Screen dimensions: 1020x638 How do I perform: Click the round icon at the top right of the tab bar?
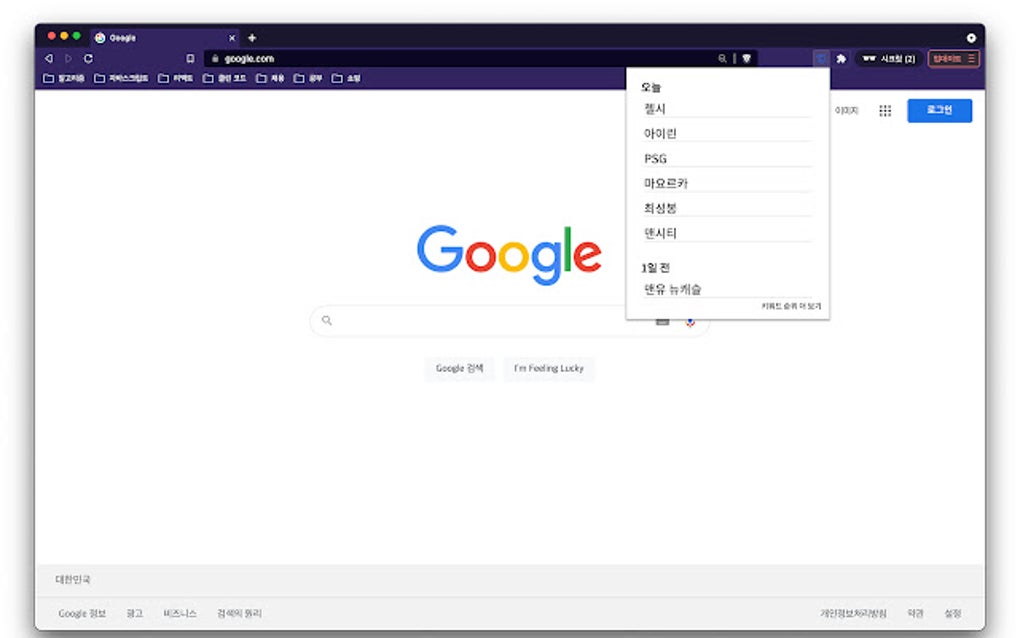click(971, 38)
